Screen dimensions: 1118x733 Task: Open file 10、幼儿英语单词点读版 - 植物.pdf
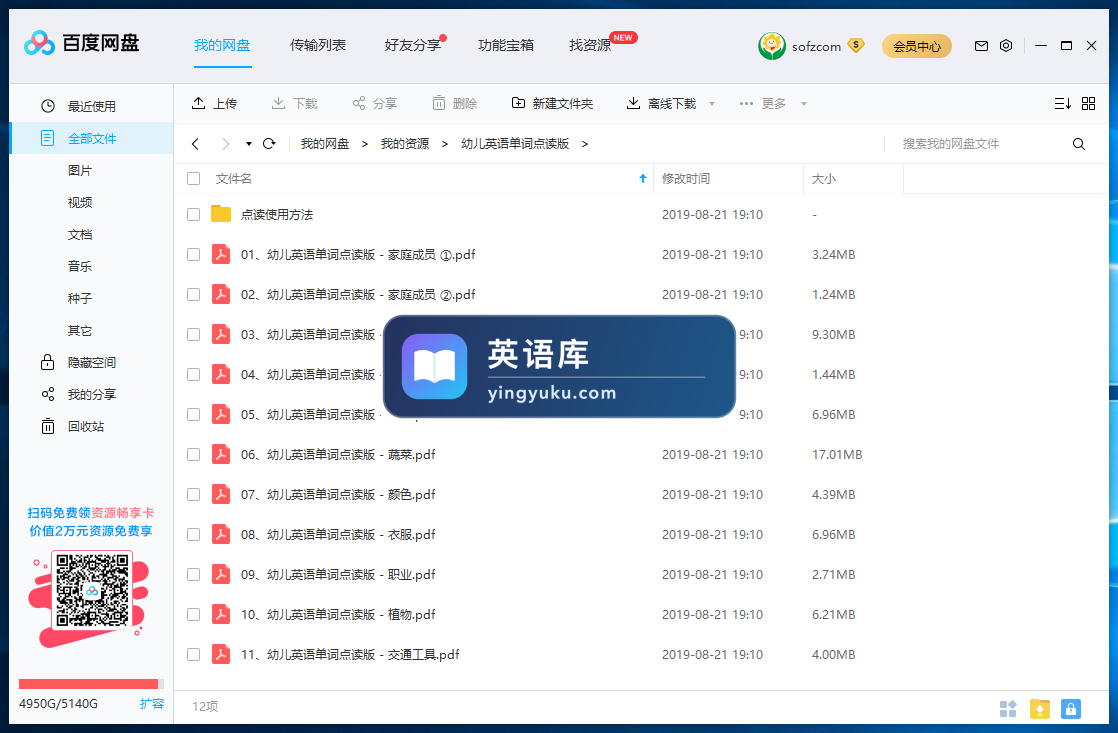click(338, 614)
